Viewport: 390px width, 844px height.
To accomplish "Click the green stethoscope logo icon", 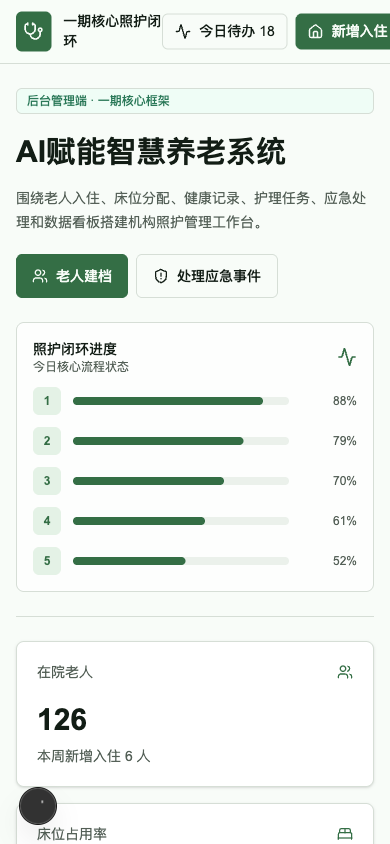I will click(34, 32).
